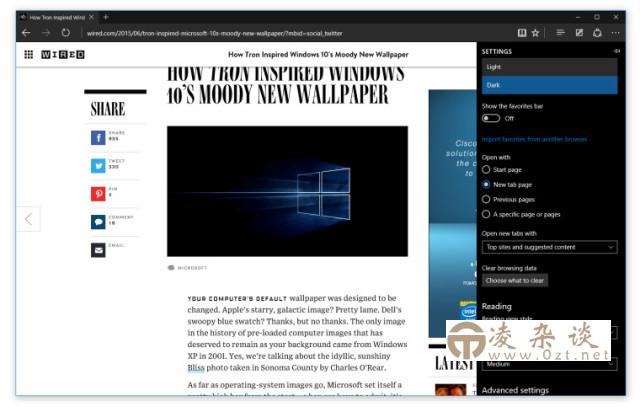
Task: Click the 'Open with' label
Action: [496, 157]
